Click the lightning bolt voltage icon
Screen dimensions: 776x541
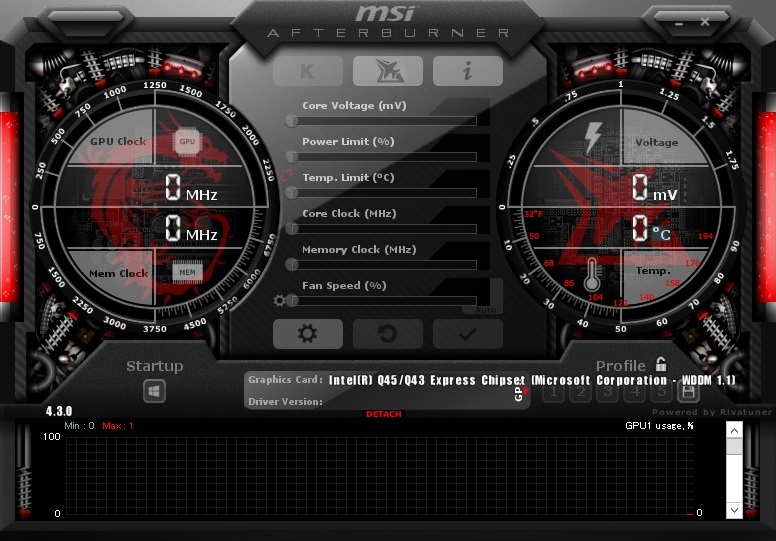592,138
